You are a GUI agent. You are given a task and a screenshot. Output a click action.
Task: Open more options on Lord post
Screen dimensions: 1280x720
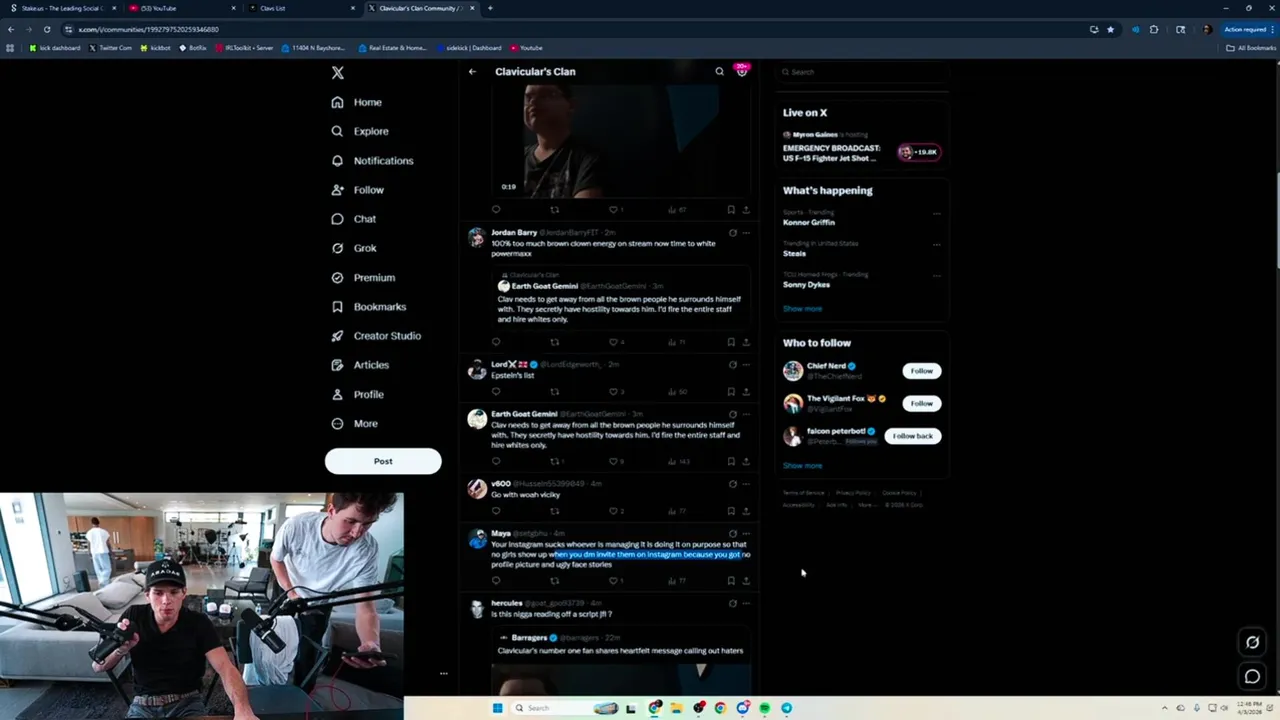click(745, 365)
